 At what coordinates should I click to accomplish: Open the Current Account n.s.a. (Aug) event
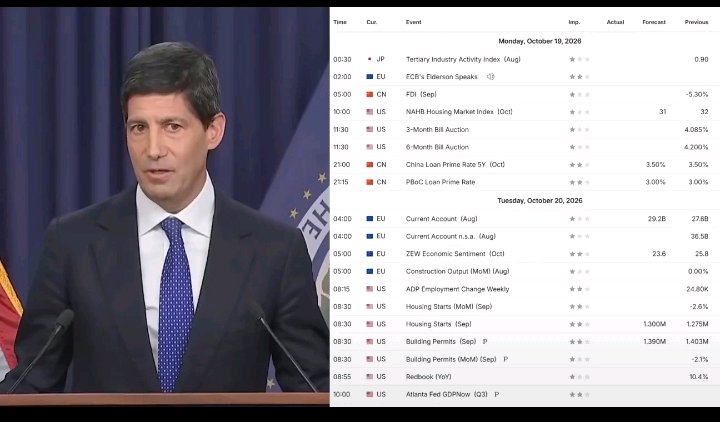[x=450, y=236]
